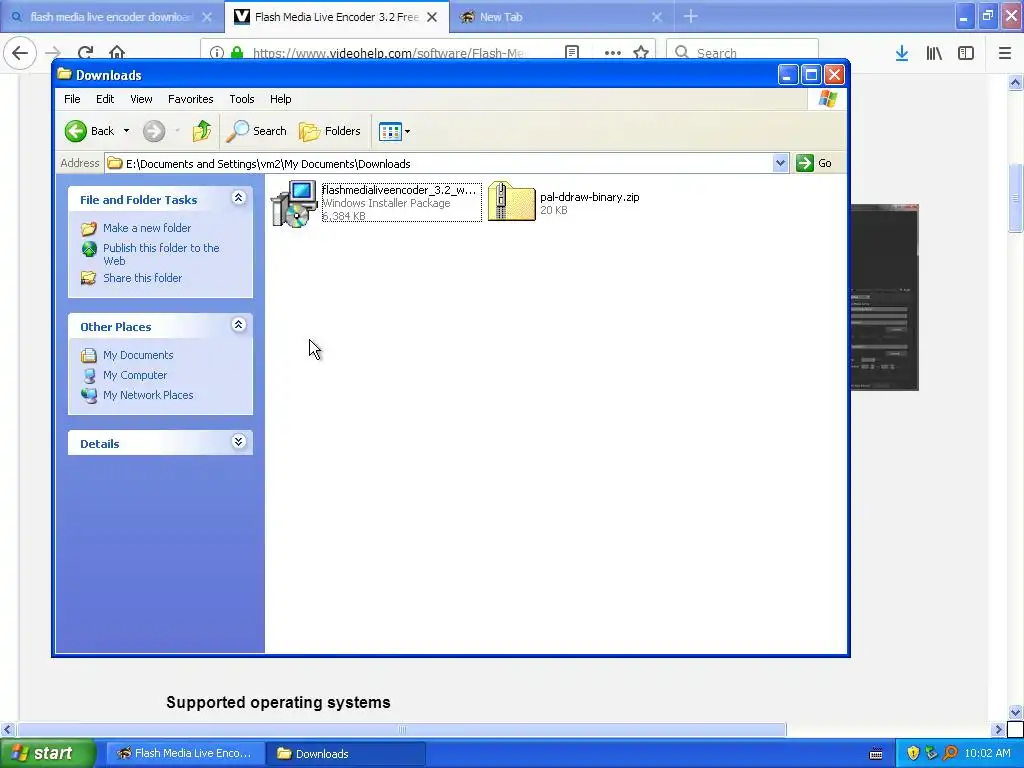Screen dimensions: 1024x768
Task: Open Firefox hamburger menu
Action: pos(1005,53)
